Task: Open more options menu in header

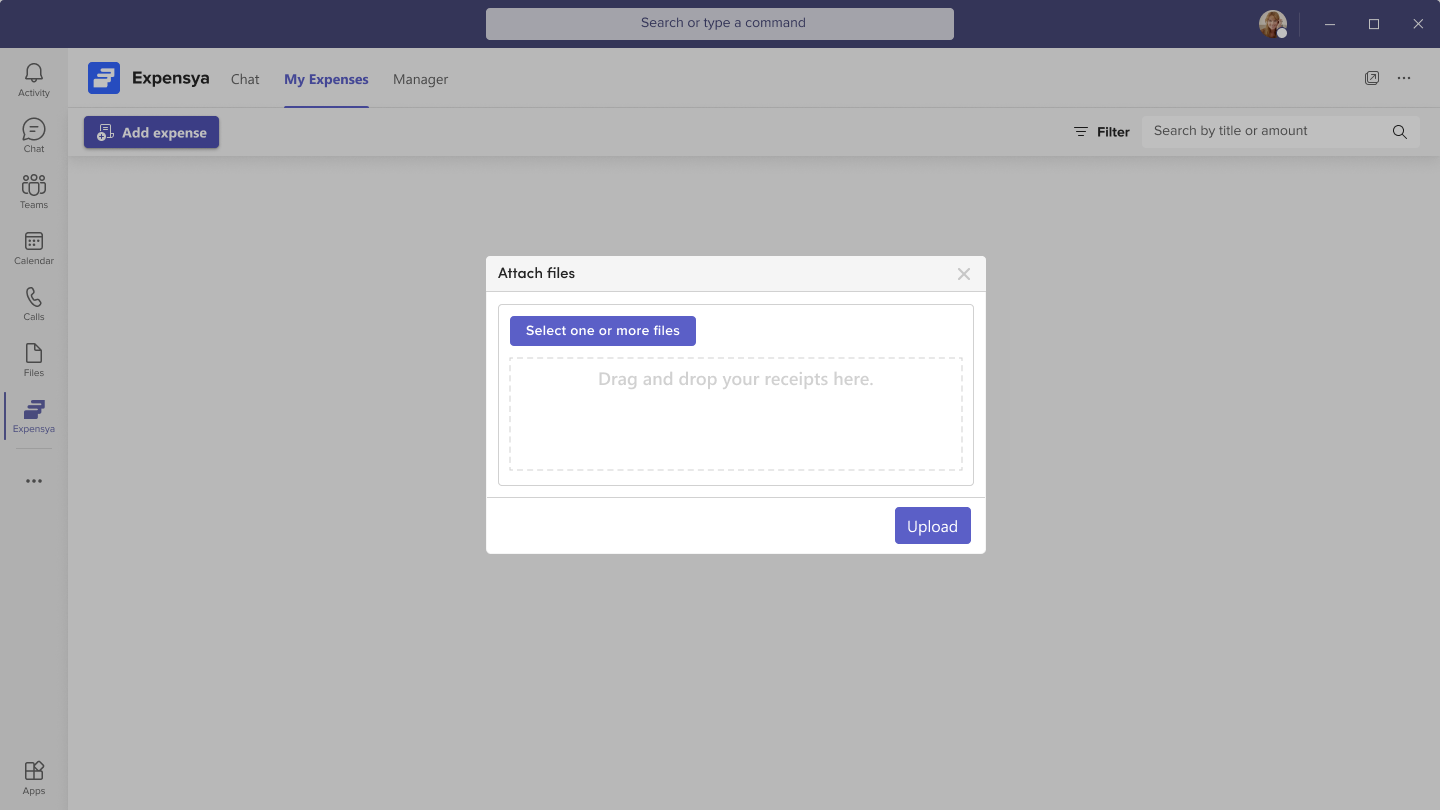Action: pyautogui.click(x=1404, y=78)
